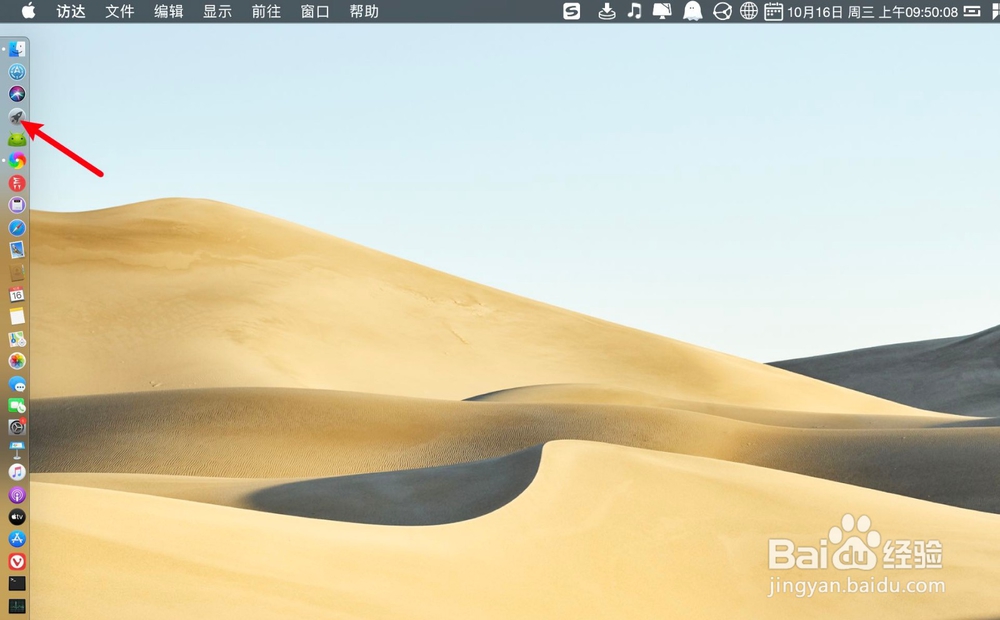Click the date and time 10月16日 周三

point(872,11)
